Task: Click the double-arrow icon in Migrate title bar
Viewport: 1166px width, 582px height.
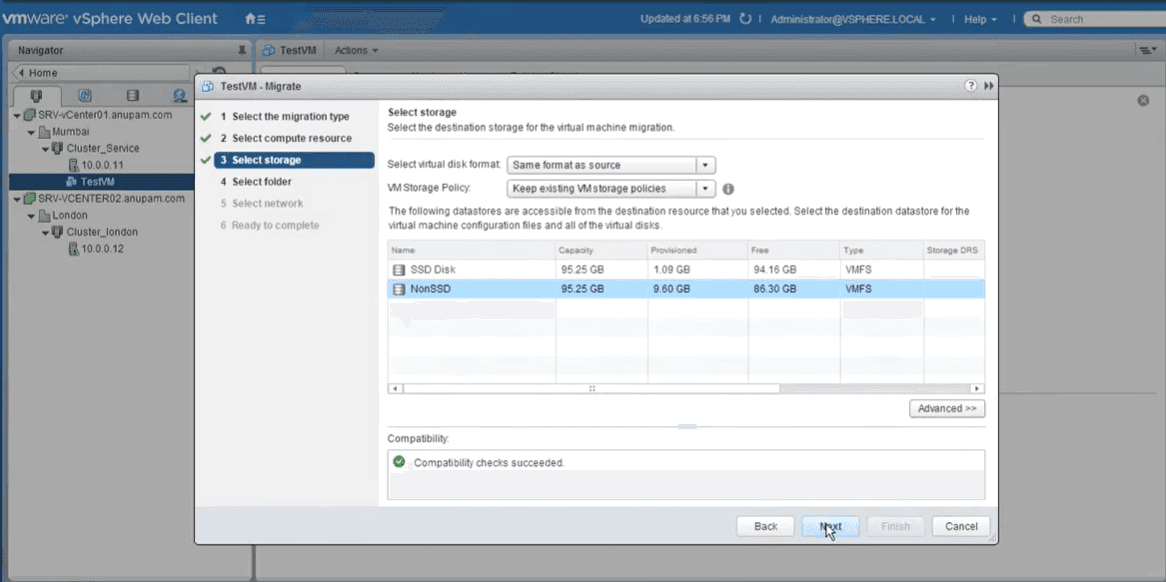Action: click(988, 86)
